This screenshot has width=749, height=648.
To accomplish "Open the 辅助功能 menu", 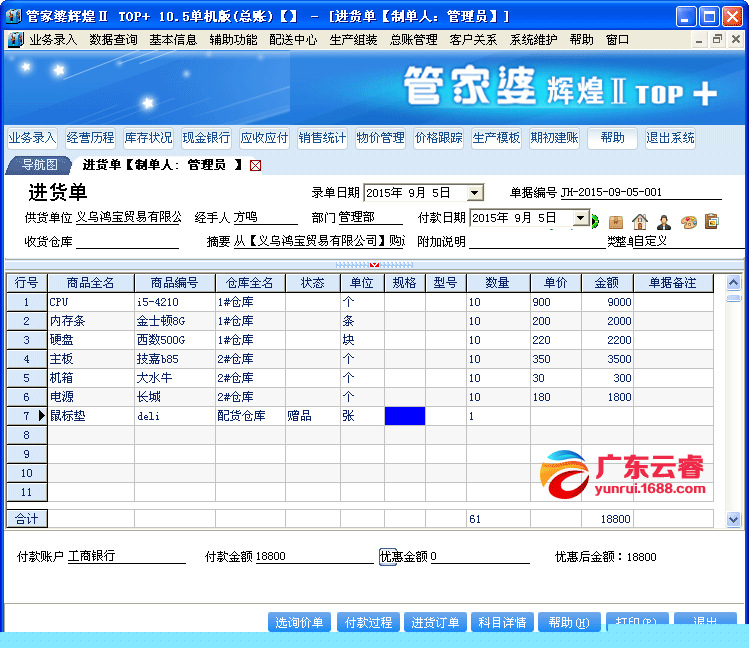I will pyautogui.click(x=233, y=40).
